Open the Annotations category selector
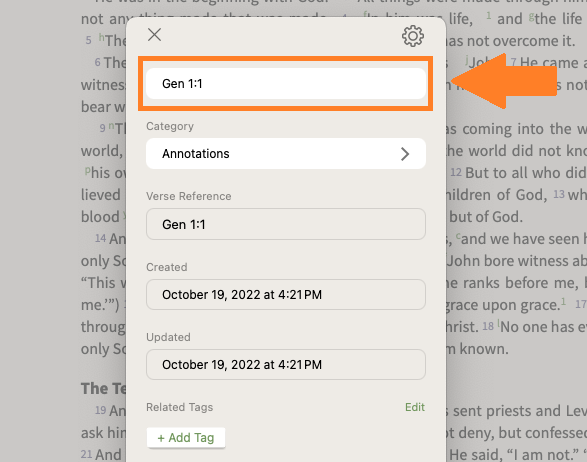This screenshot has height=462, width=587. pyautogui.click(x=286, y=154)
